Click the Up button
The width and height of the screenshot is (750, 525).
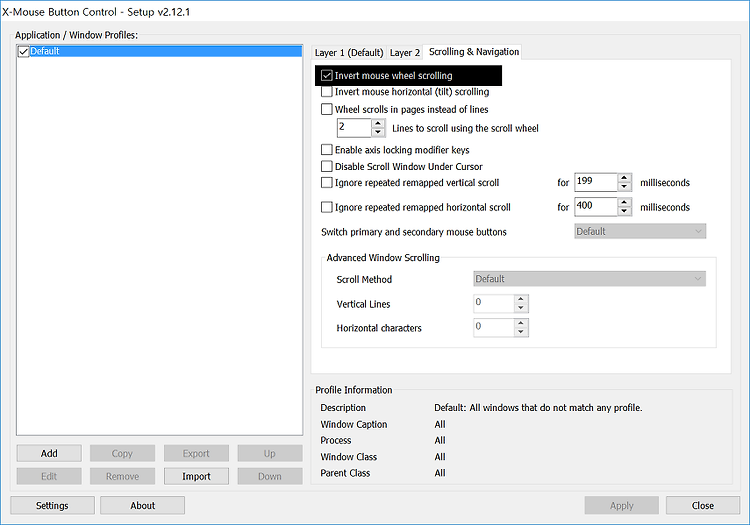pos(270,453)
